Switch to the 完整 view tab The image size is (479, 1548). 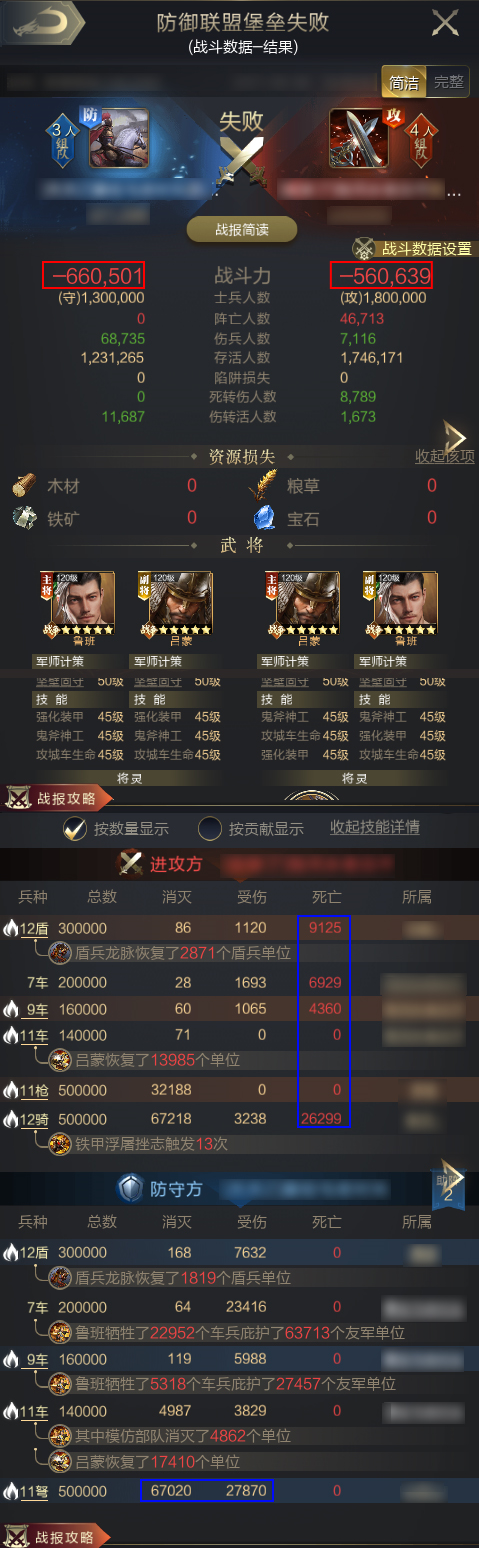pos(449,82)
